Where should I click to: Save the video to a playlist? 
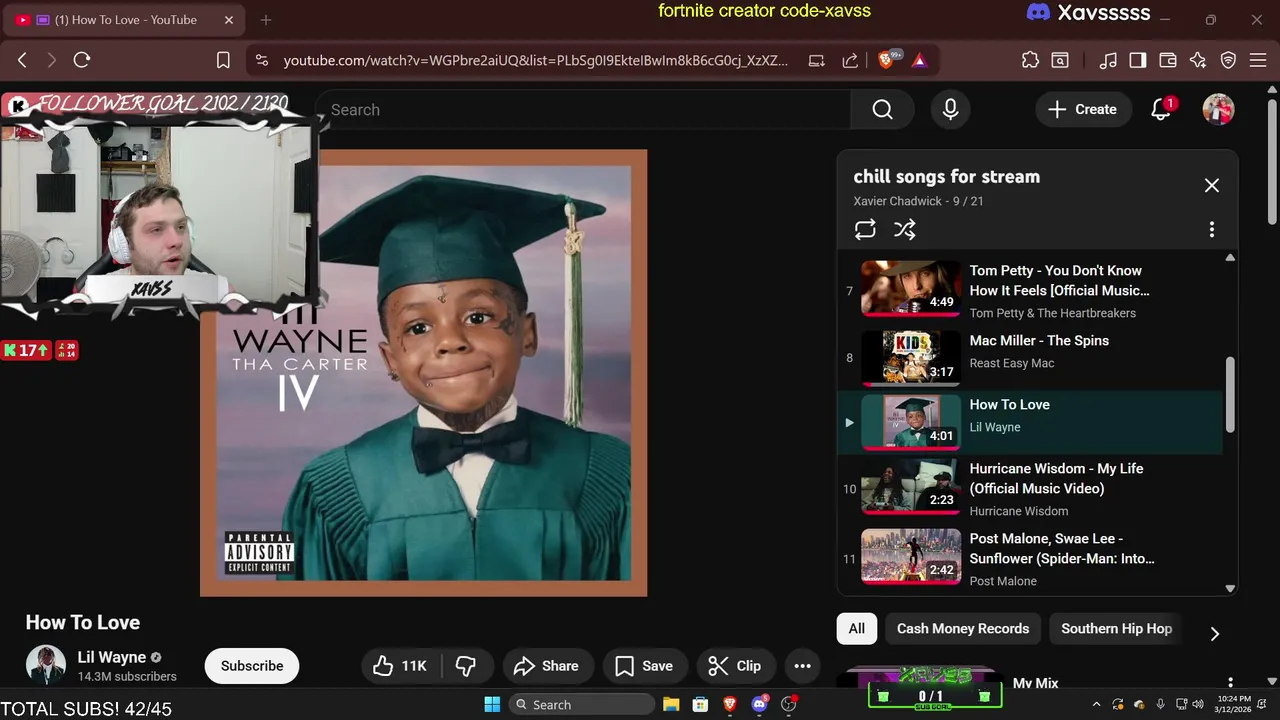pos(644,666)
